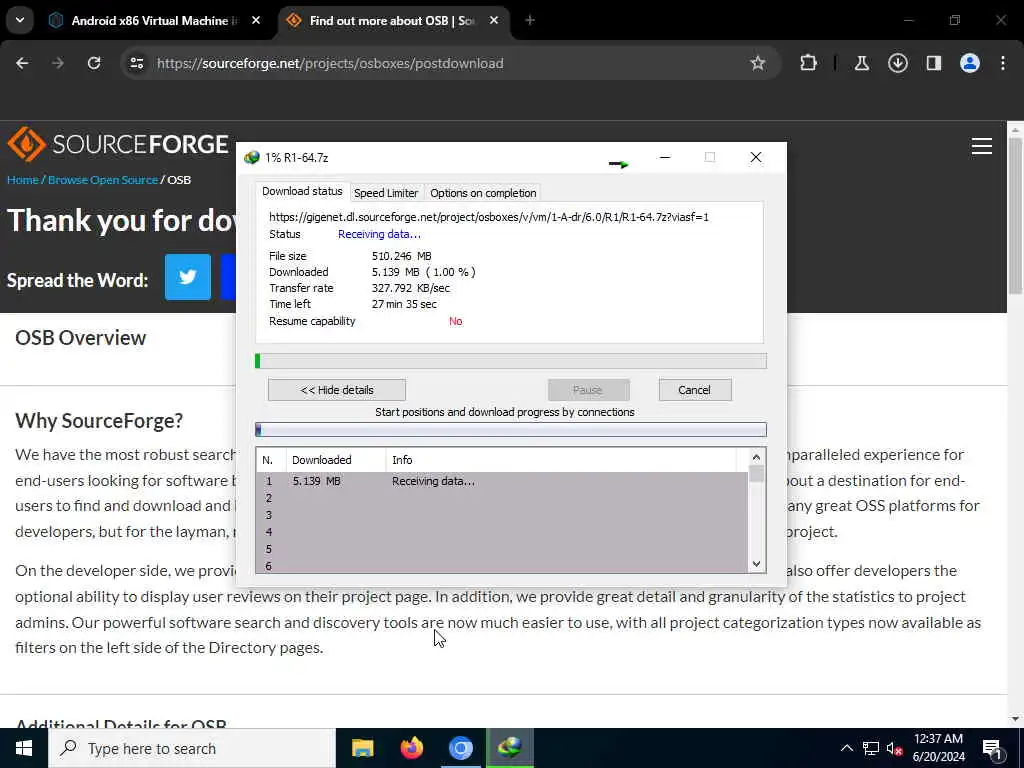The height and width of the screenshot is (768, 1024).
Task: Select connection row 6
Action: [x=502, y=566]
